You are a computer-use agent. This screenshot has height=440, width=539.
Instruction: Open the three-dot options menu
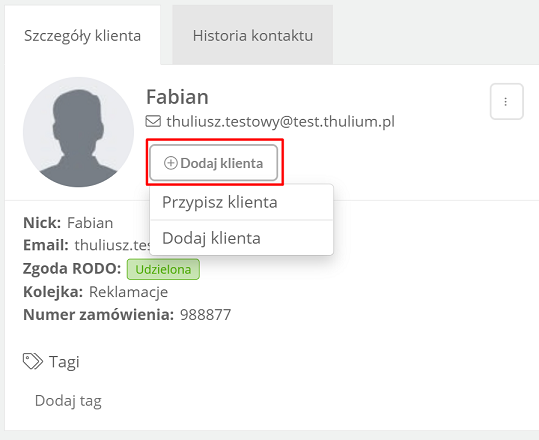coord(506,101)
